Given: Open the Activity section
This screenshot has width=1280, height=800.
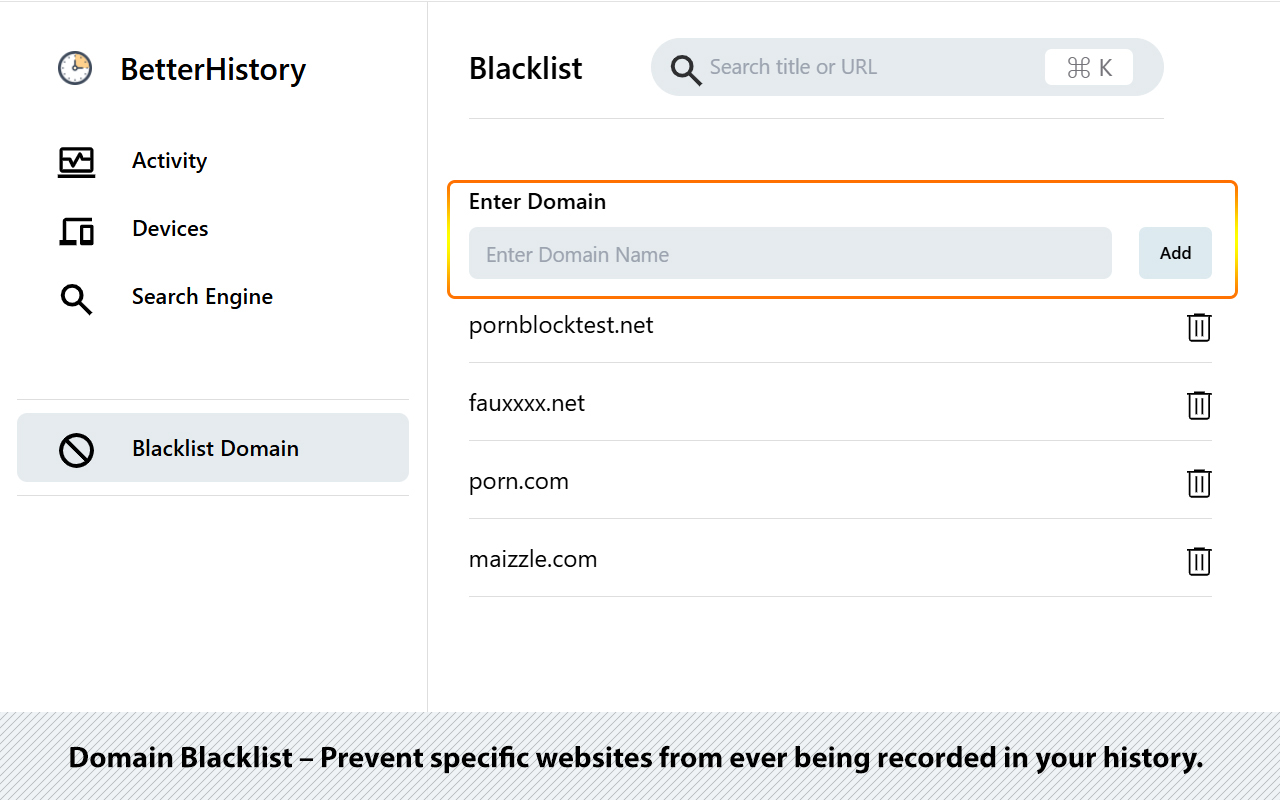Looking at the screenshot, I should [169, 161].
